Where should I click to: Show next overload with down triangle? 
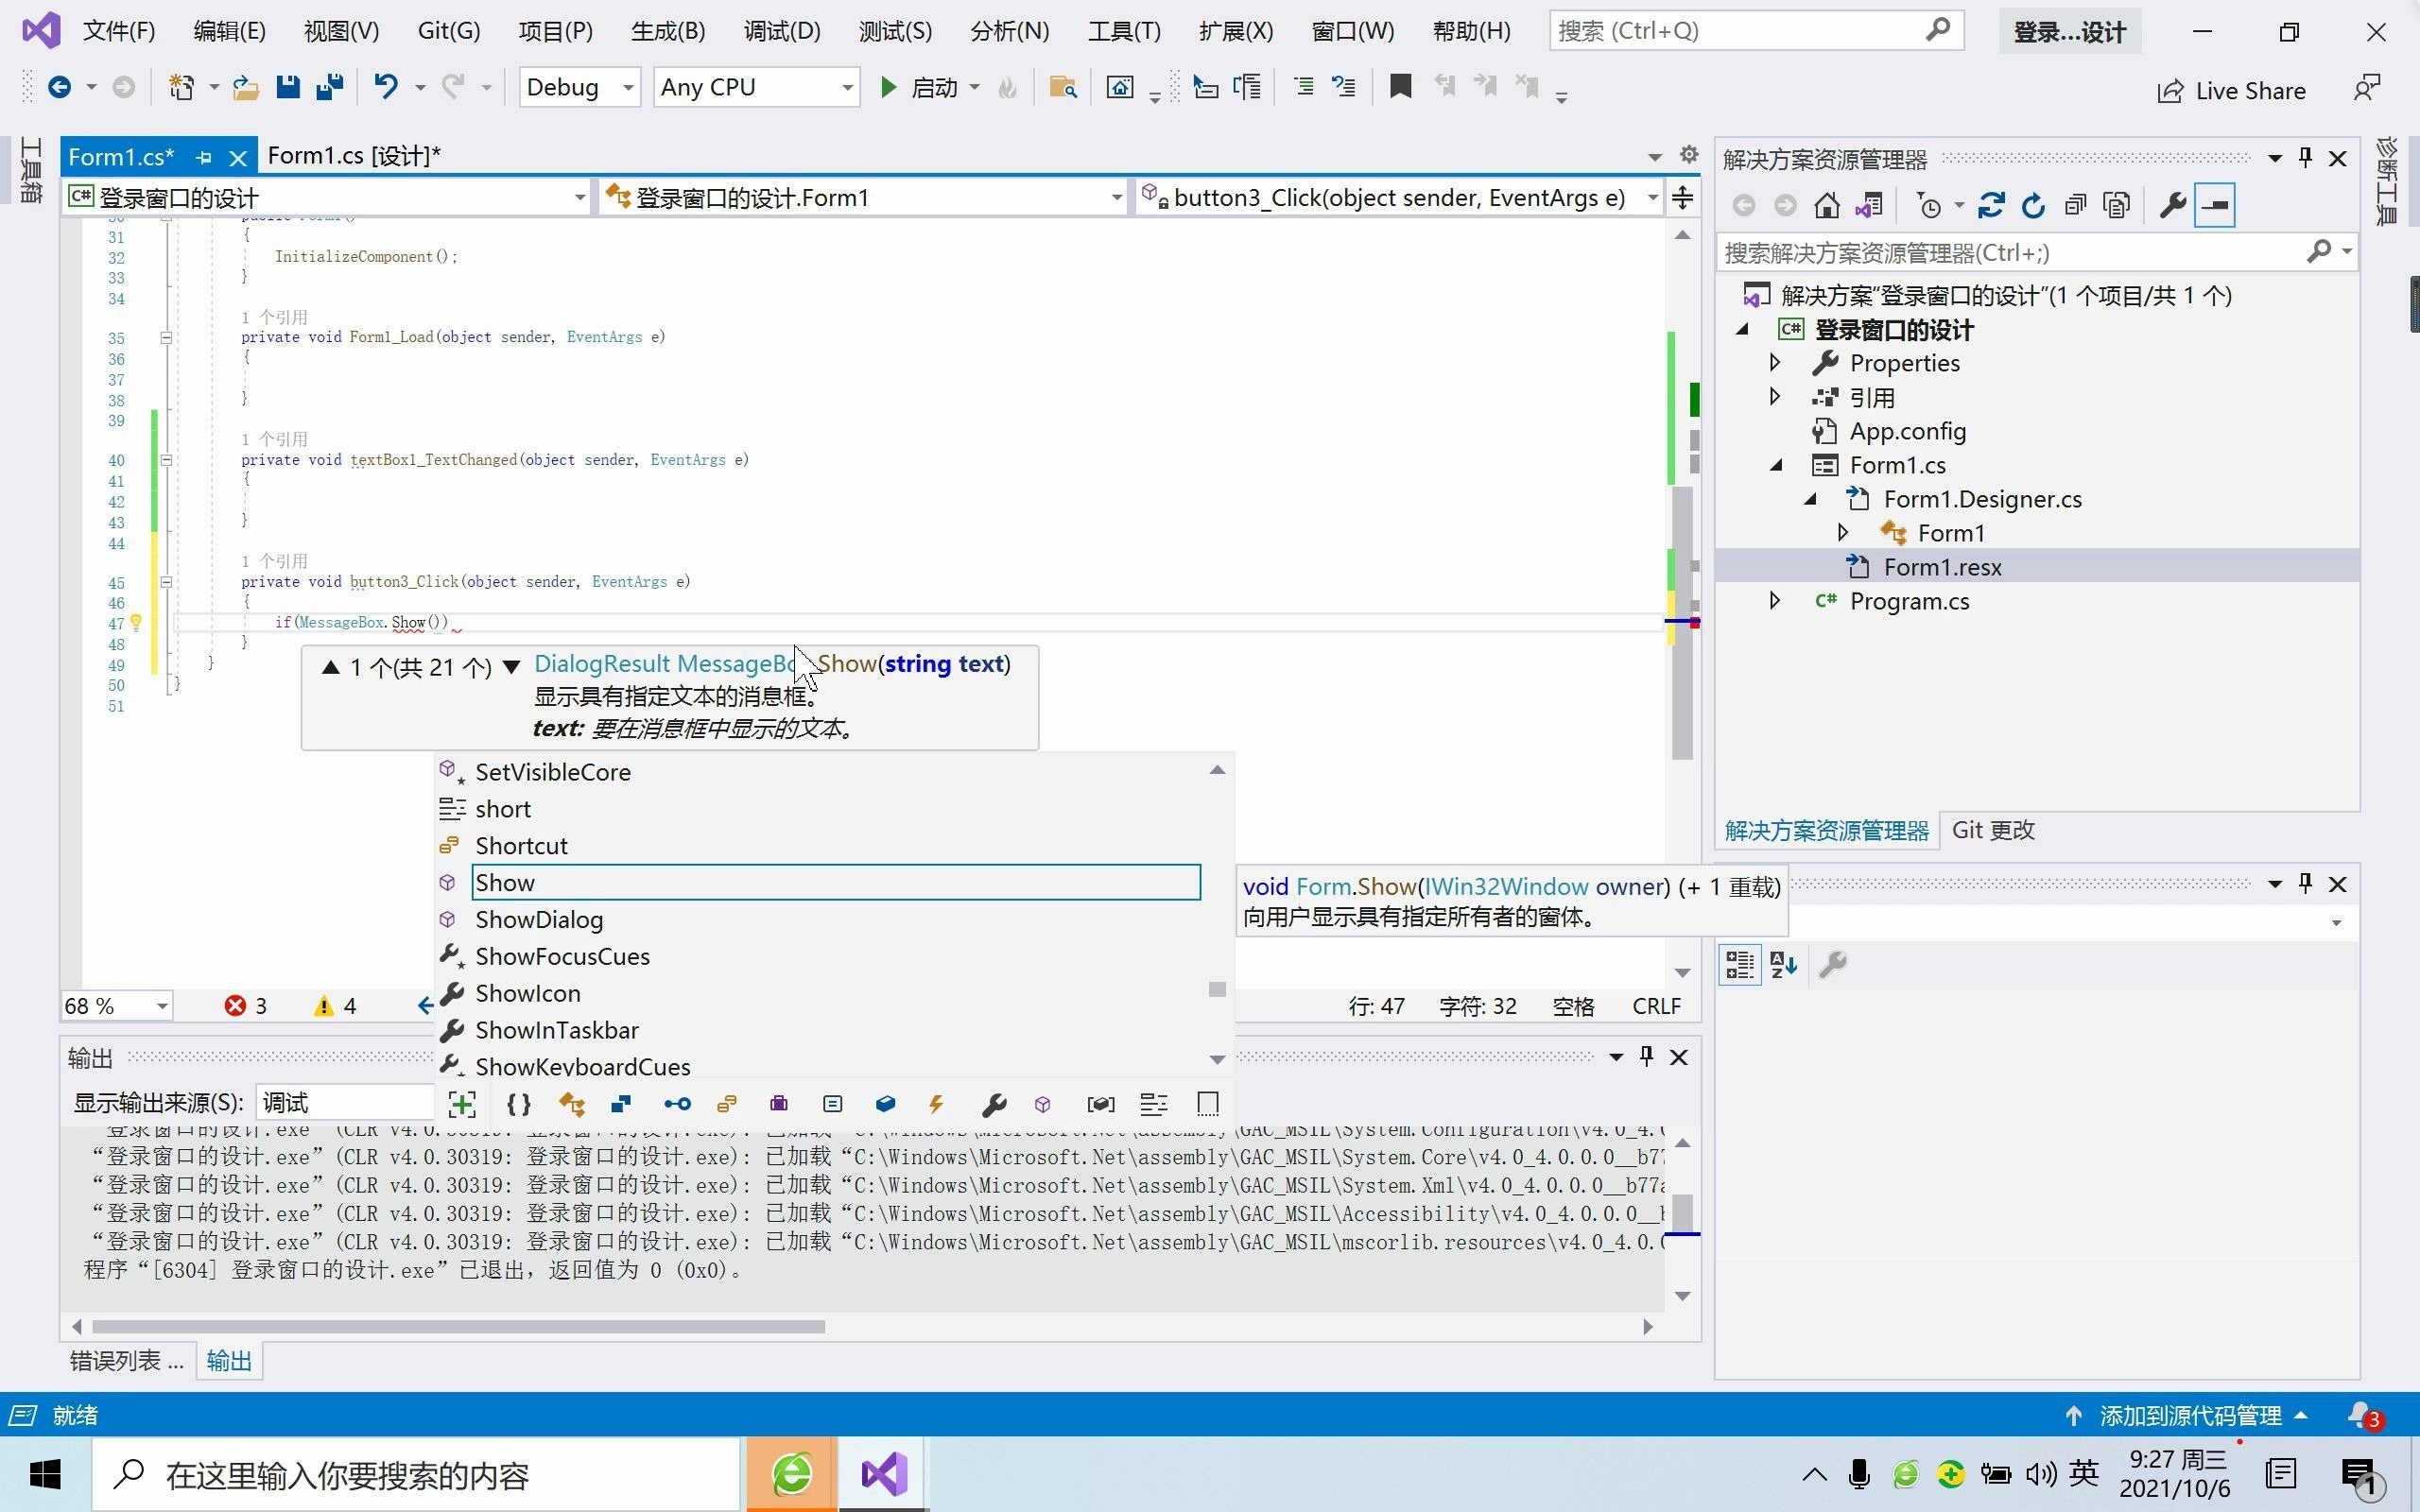pos(511,667)
